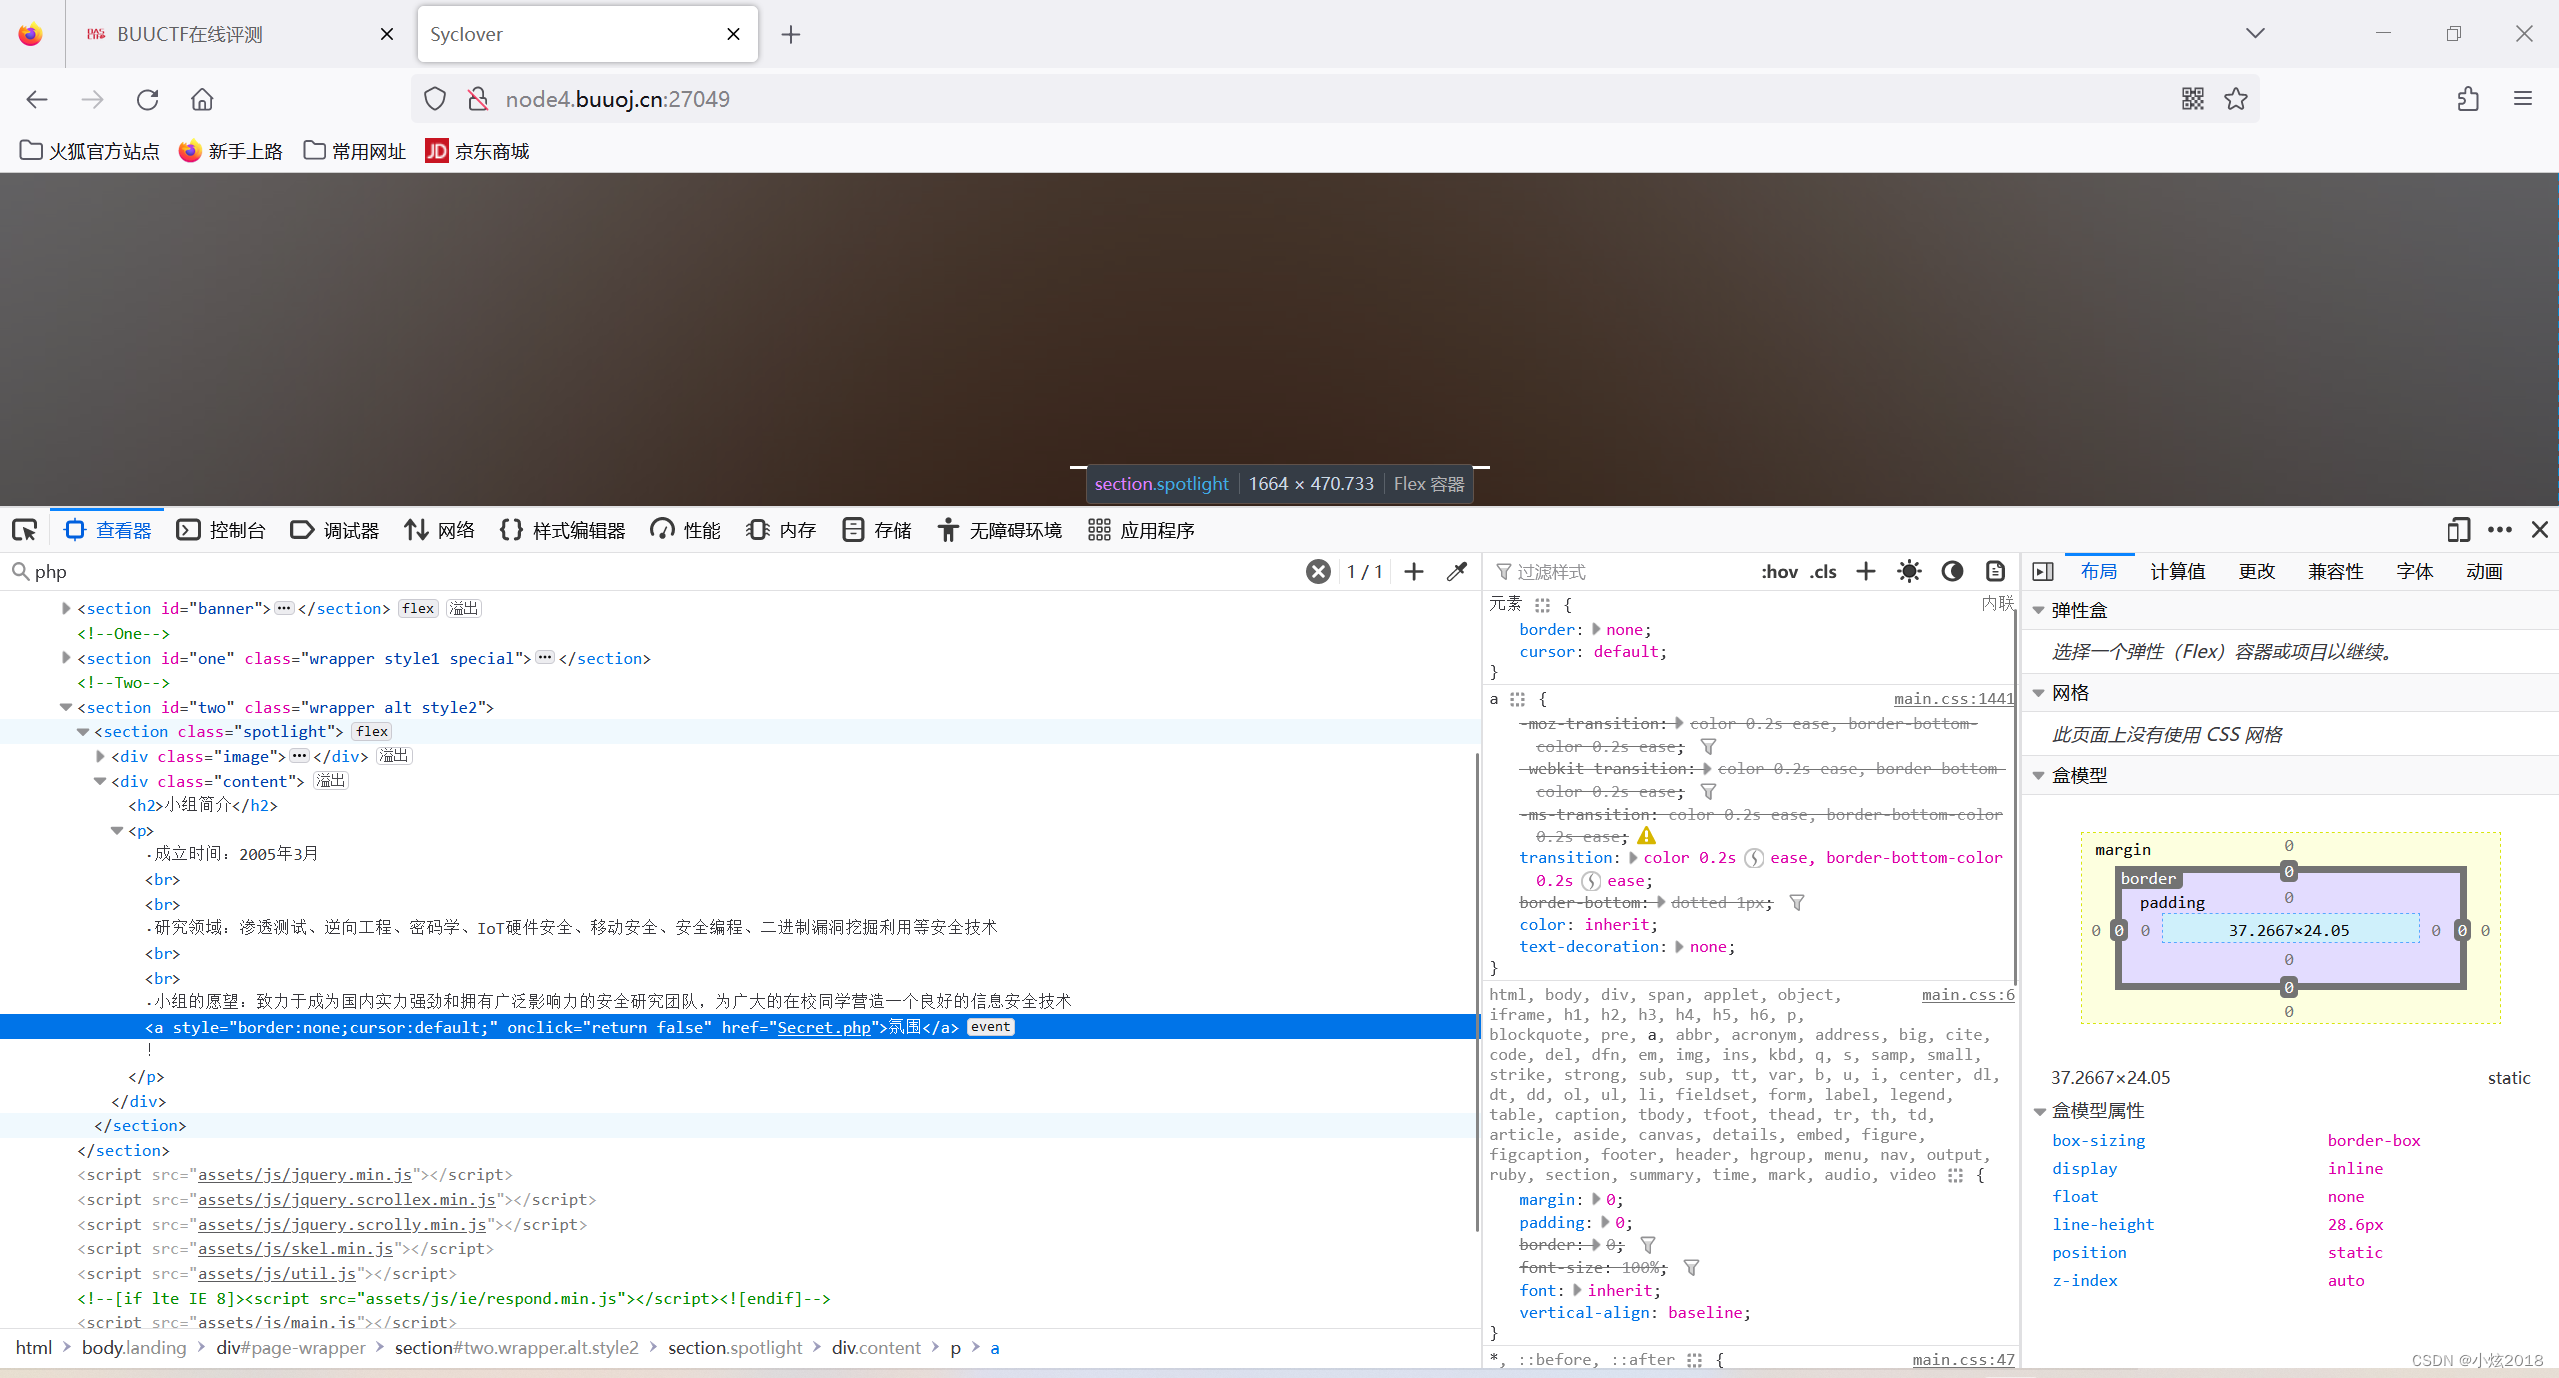The height and width of the screenshot is (1378, 2559).
Task: Switch to the BUUCTF在线评测 tab
Action: coord(238,34)
